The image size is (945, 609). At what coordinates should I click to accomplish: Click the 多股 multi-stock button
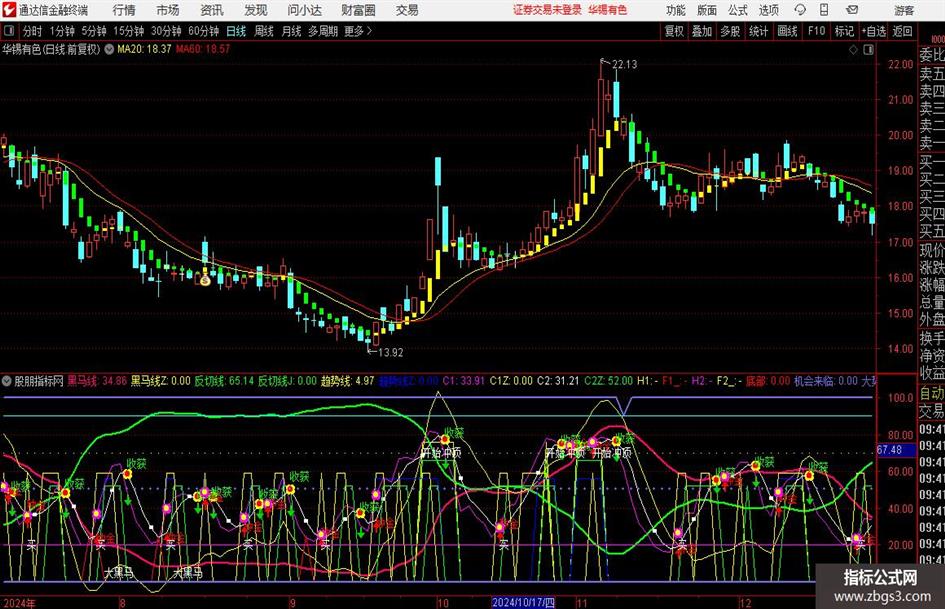click(x=730, y=31)
